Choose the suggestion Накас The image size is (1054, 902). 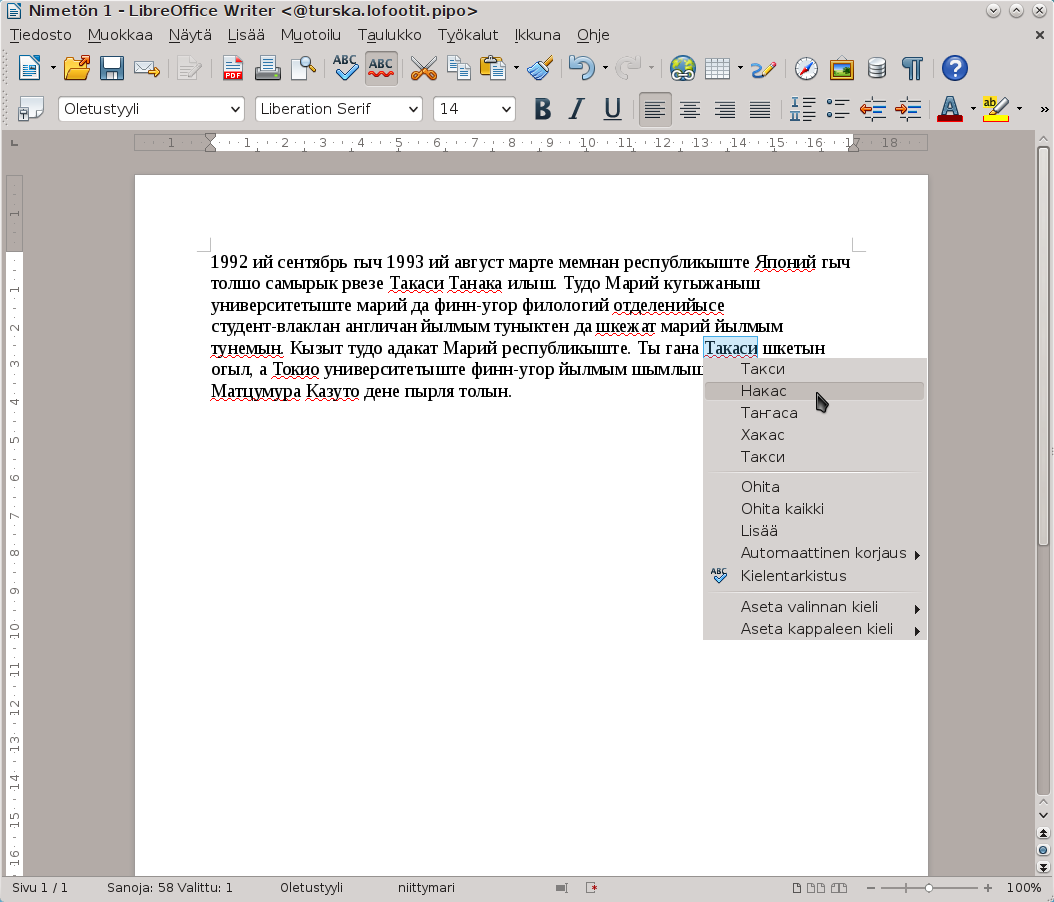pyautogui.click(x=814, y=391)
